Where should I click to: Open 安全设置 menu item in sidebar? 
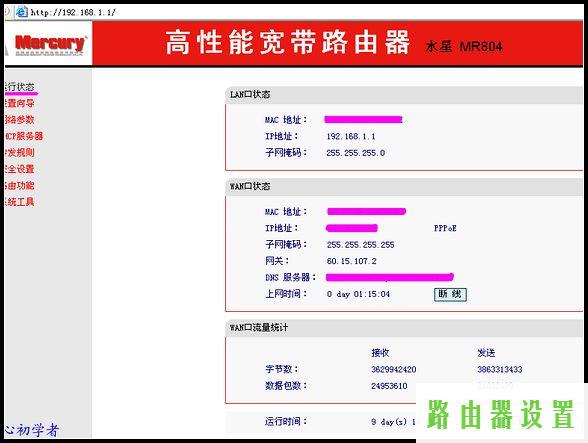coord(20,169)
